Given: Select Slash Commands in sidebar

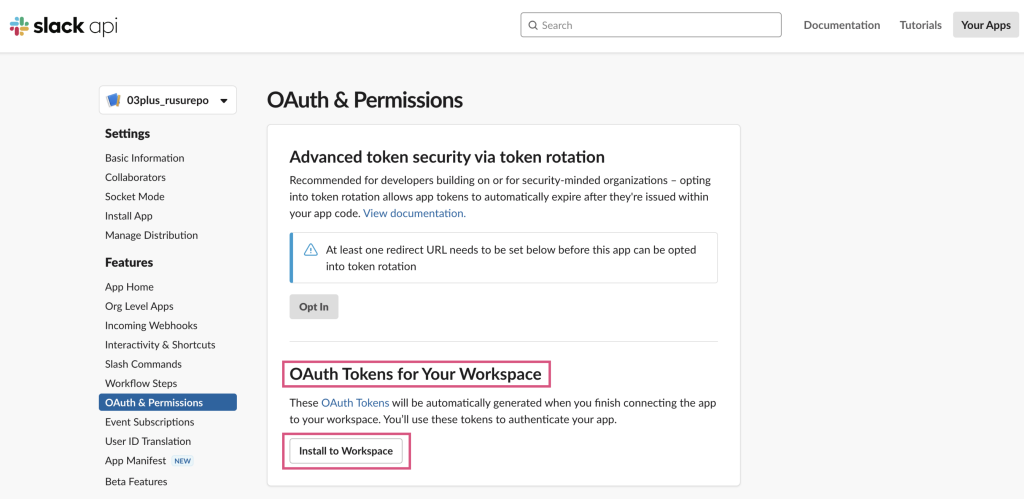Looking at the screenshot, I should 143,364.
